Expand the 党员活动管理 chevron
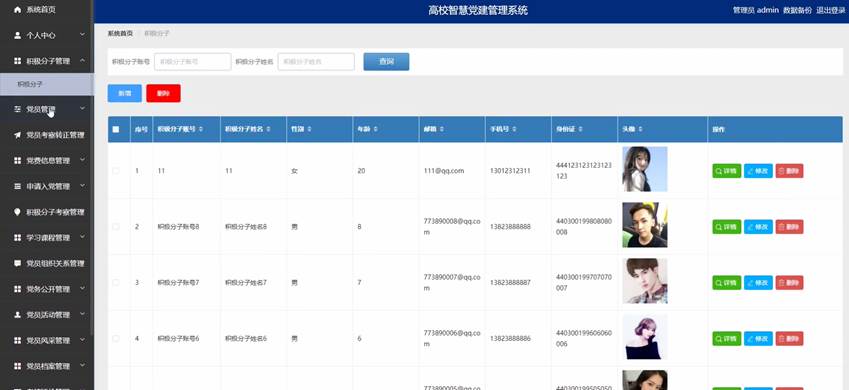The width and height of the screenshot is (849, 390). (x=82, y=314)
